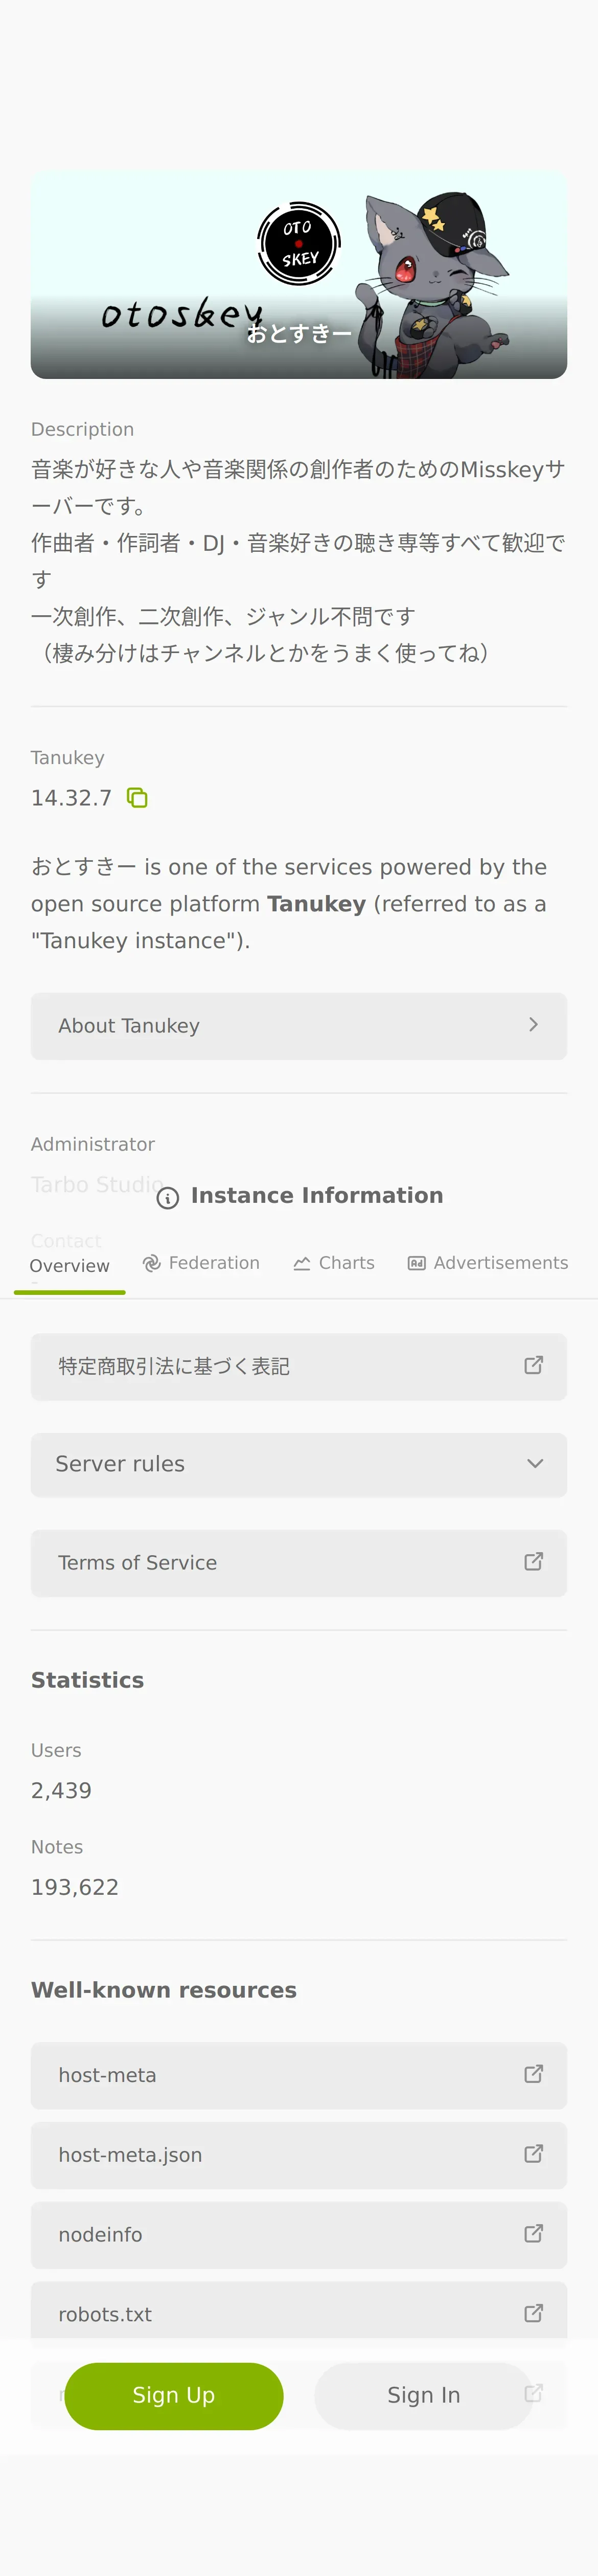The image size is (598, 2576).
Task: Click the green Sign Up button
Action: tap(174, 2396)
